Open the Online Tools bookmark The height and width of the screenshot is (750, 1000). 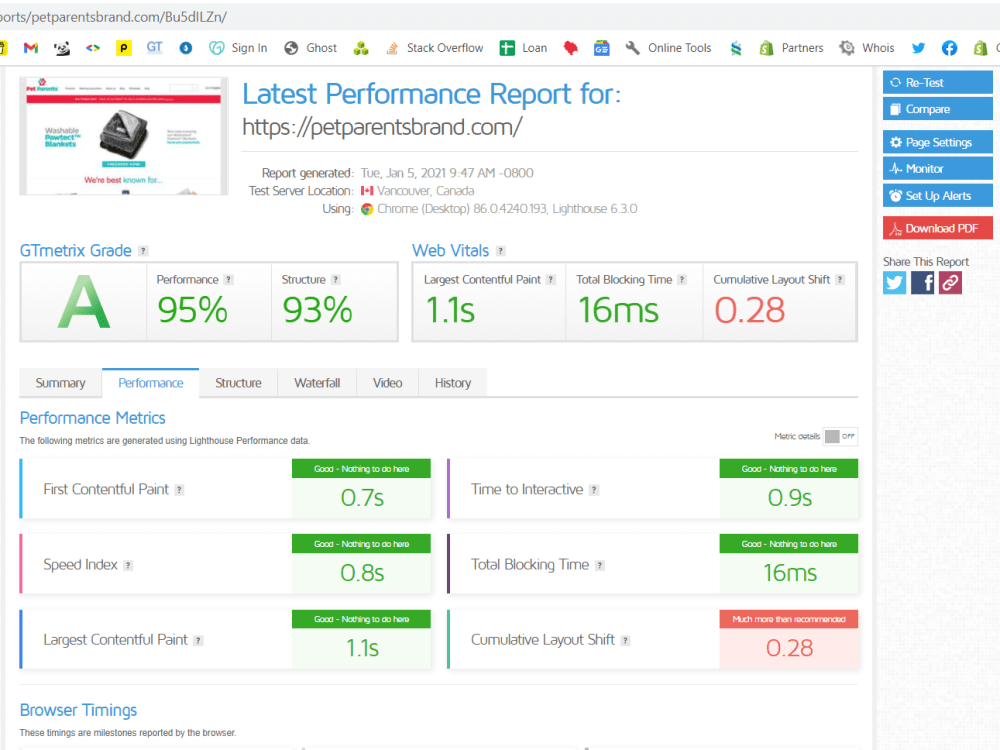pos(668,48)
